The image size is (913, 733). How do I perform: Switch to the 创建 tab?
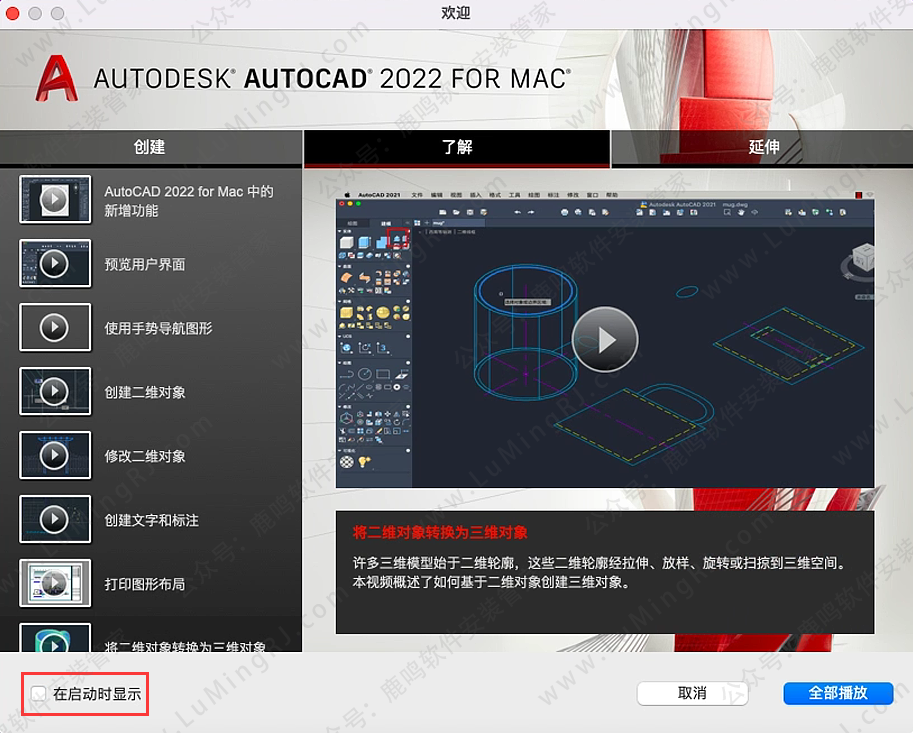[x=150, y=147]
